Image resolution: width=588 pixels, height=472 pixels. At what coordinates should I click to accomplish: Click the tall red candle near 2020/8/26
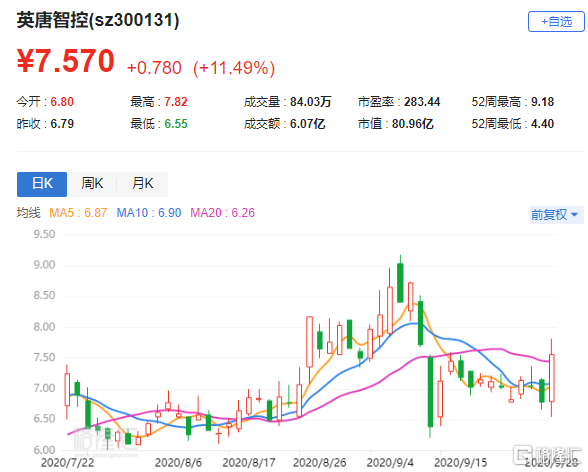point(309,342)
